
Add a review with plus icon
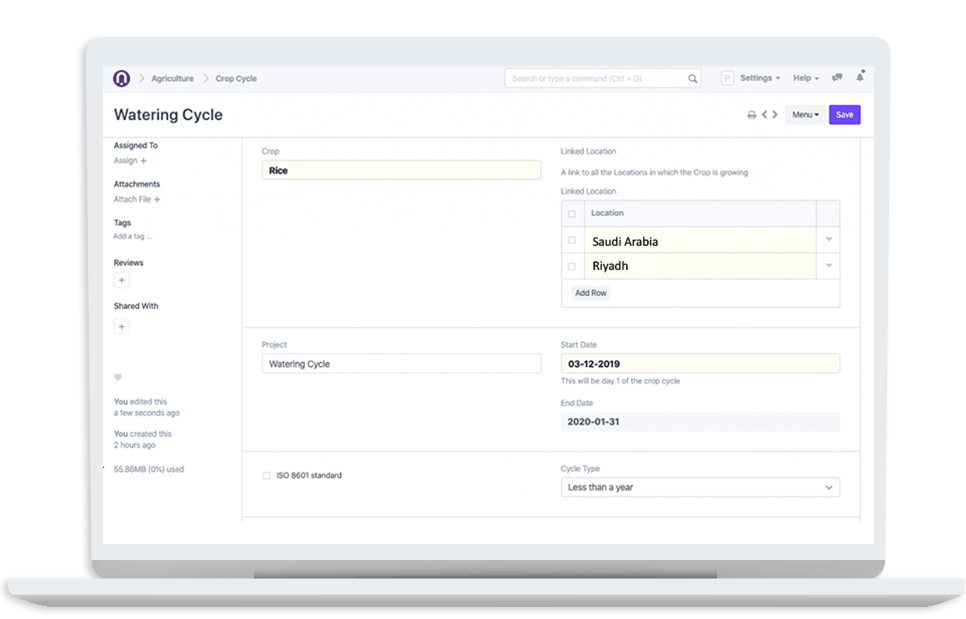[122, 280]
